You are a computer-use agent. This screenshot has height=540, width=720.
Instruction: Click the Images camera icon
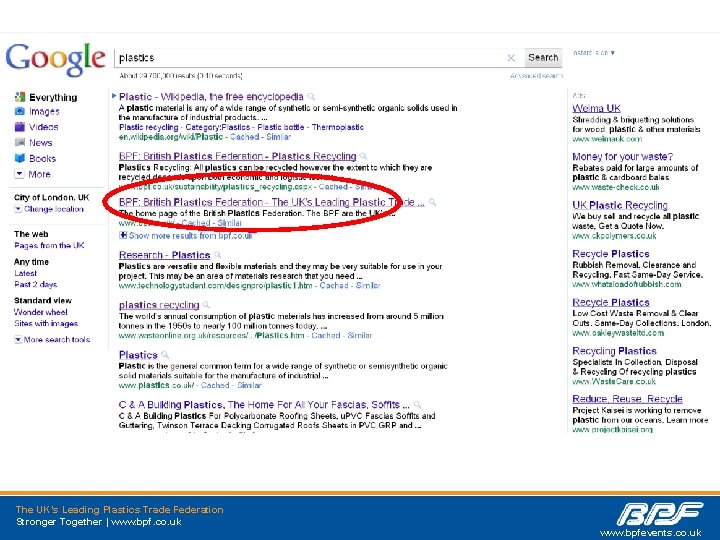click(x=20, y=111)
